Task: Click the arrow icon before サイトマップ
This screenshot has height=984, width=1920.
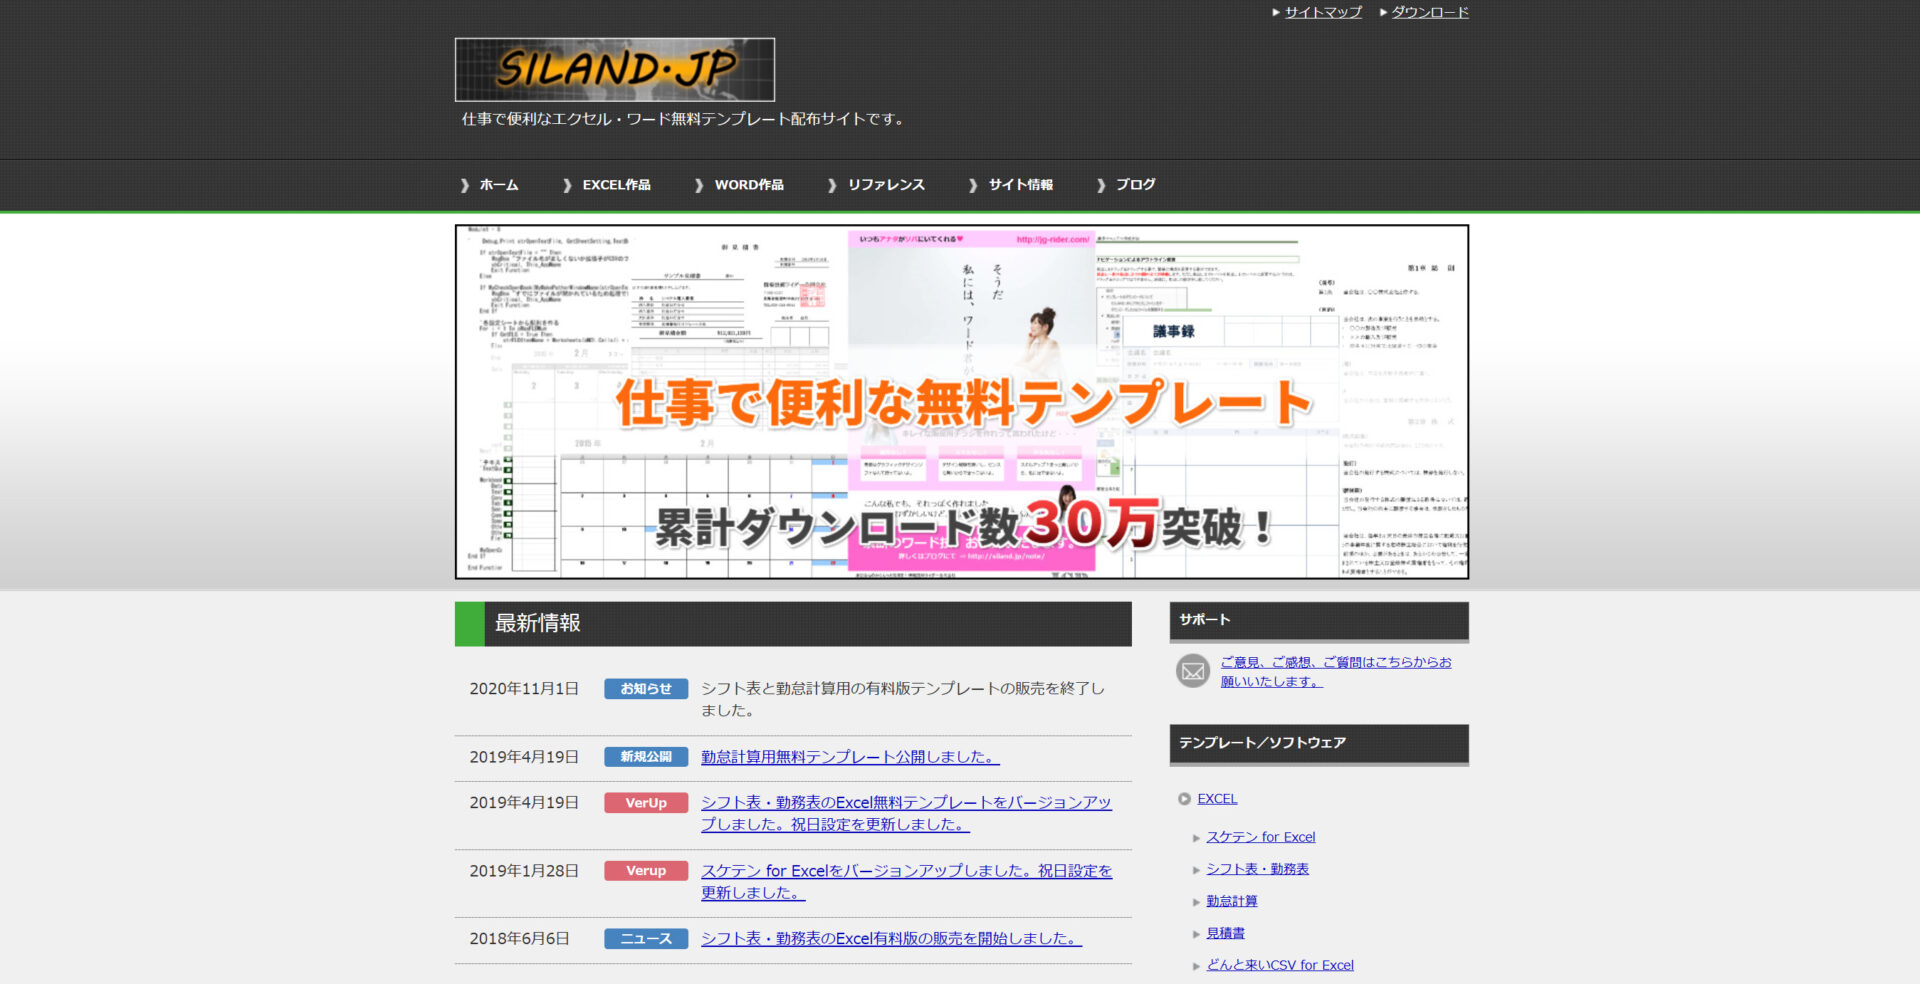Action: (1276, 12)
